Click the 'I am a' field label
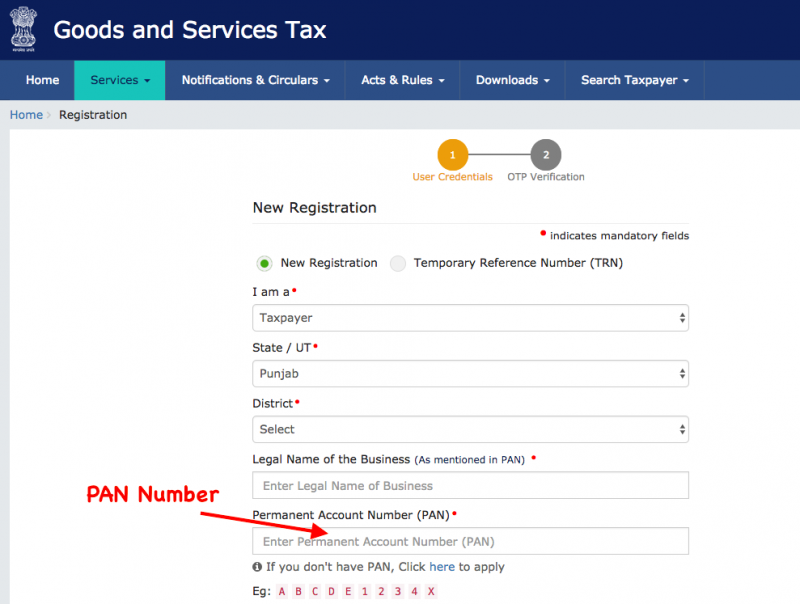This screenshot has width=800, height=604. tap(271, 292)
